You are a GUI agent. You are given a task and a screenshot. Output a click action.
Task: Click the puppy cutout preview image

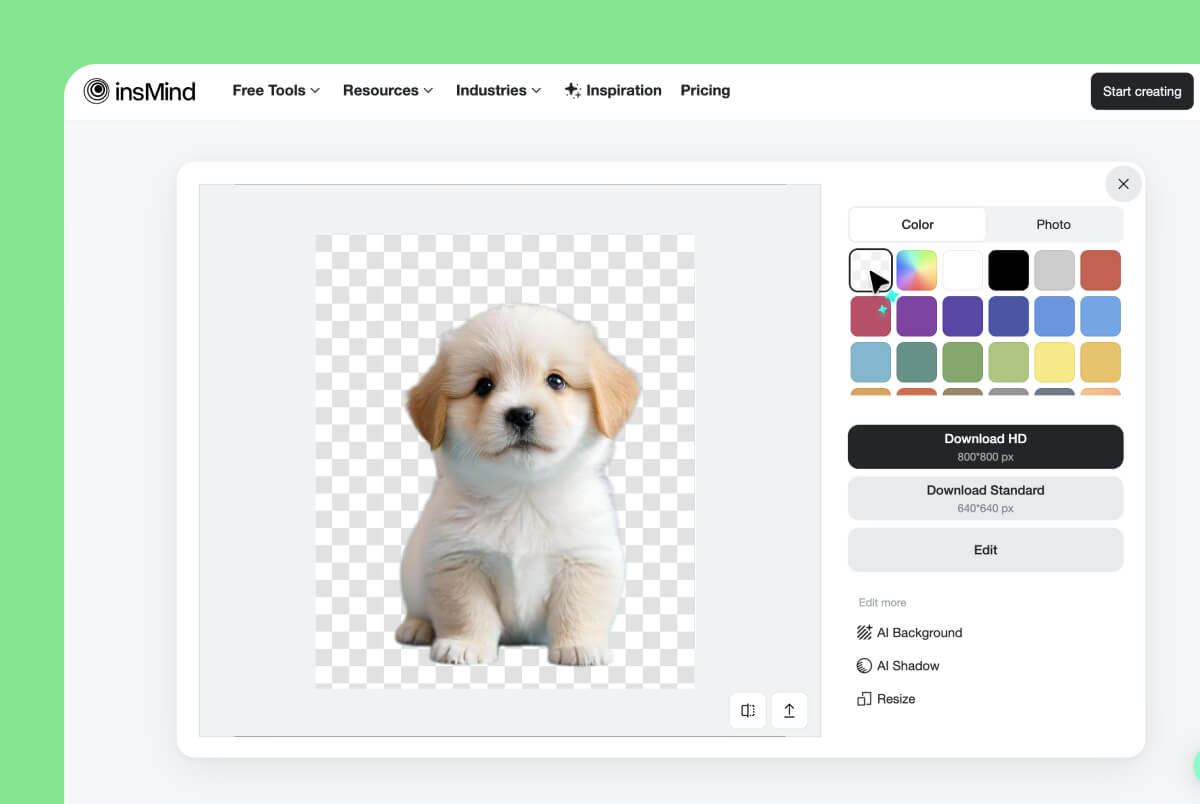coord(505,461)
